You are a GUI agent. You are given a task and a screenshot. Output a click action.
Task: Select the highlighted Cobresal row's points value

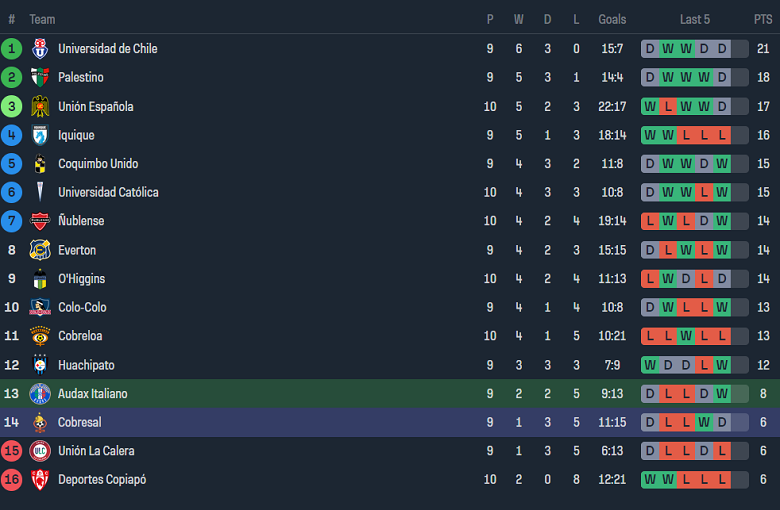763,423
